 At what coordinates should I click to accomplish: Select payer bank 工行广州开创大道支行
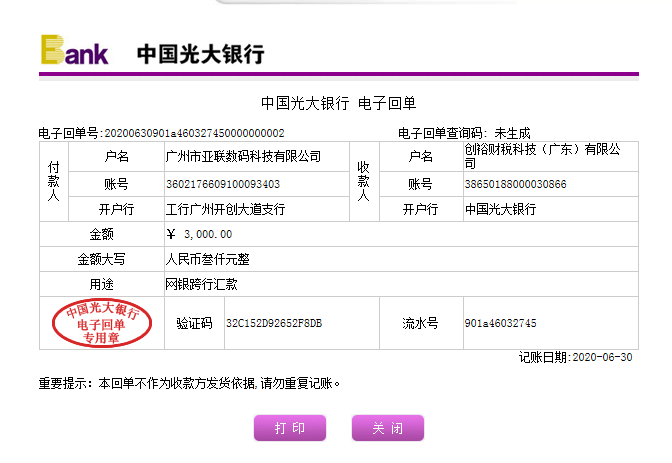pyautogui.click(x=225, y=209)
